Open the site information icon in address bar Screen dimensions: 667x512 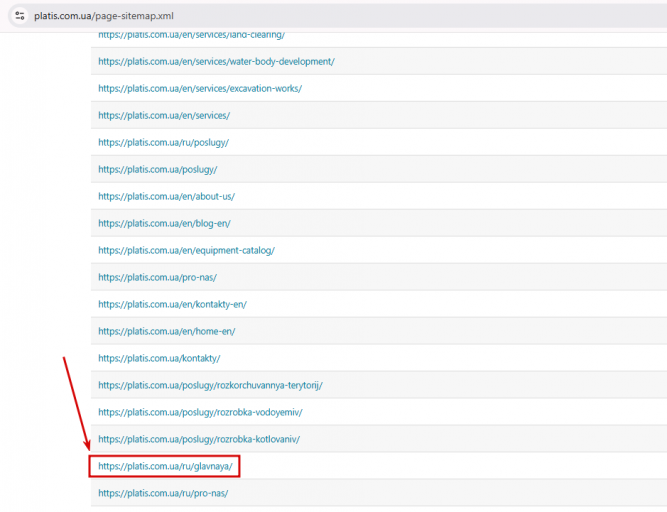tap(20, 16)
